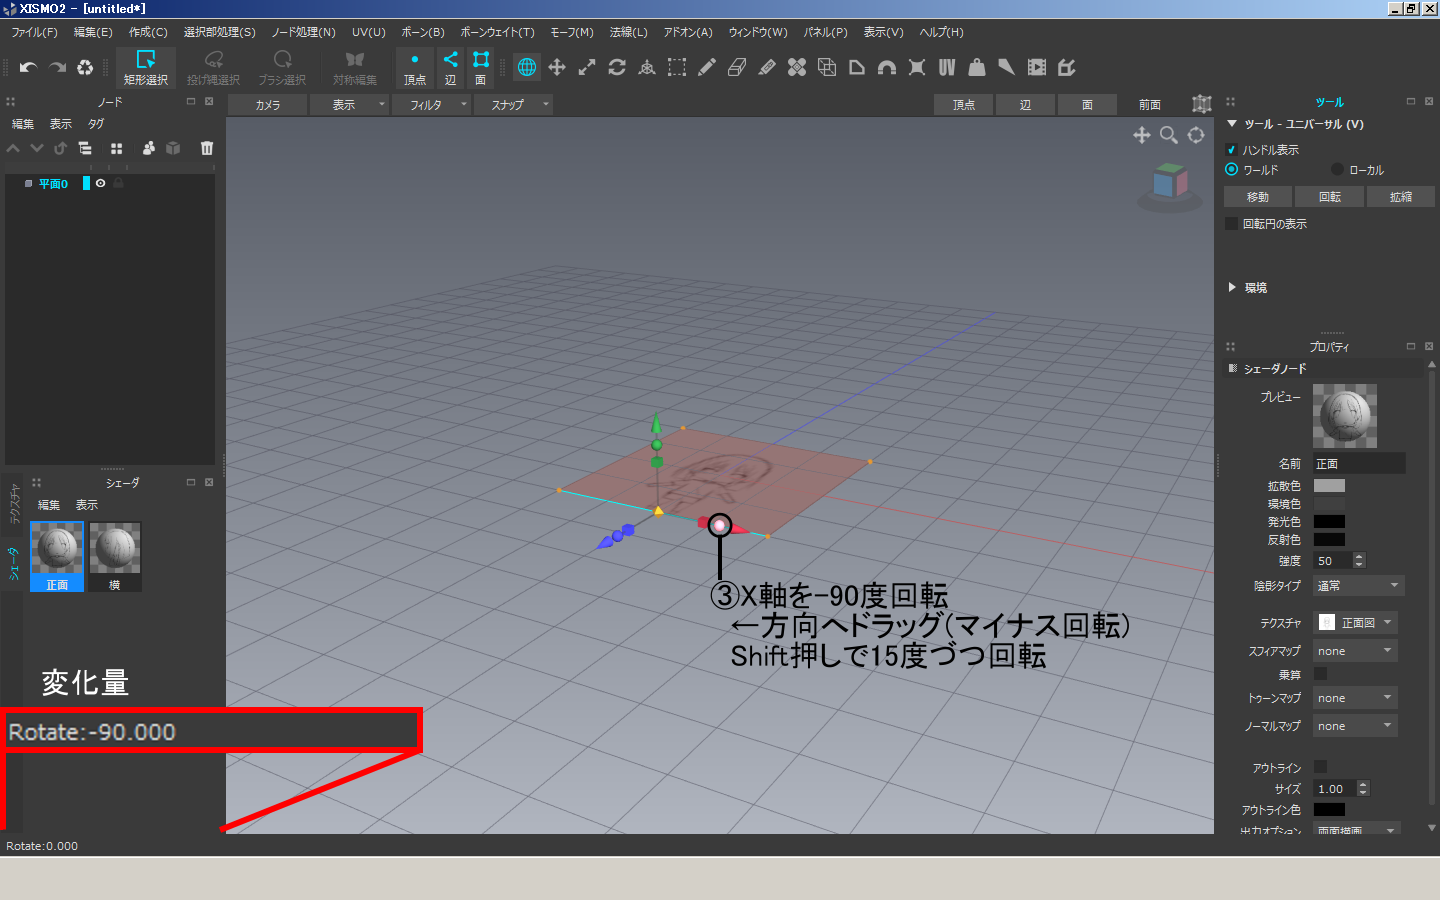Select the Move cross-arrows tool
This screenshot has height=900, width=1440.
click(557, 67)
